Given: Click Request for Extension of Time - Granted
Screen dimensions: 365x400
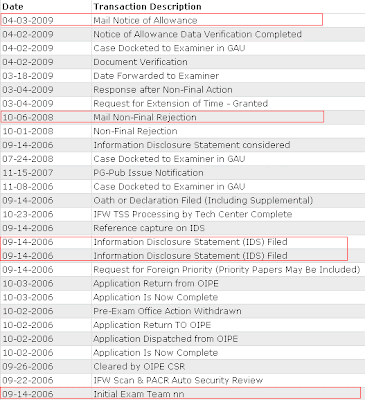Looking at the screenshot, I should click(181, 104).
